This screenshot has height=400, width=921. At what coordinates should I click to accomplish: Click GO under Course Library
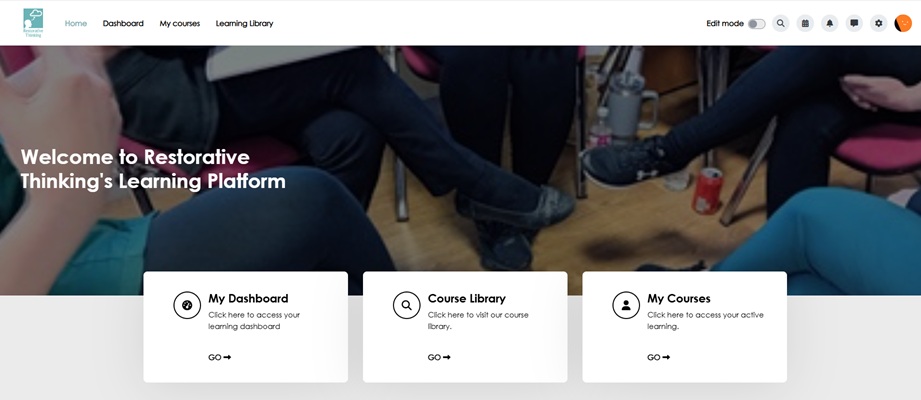pos(439,357)
